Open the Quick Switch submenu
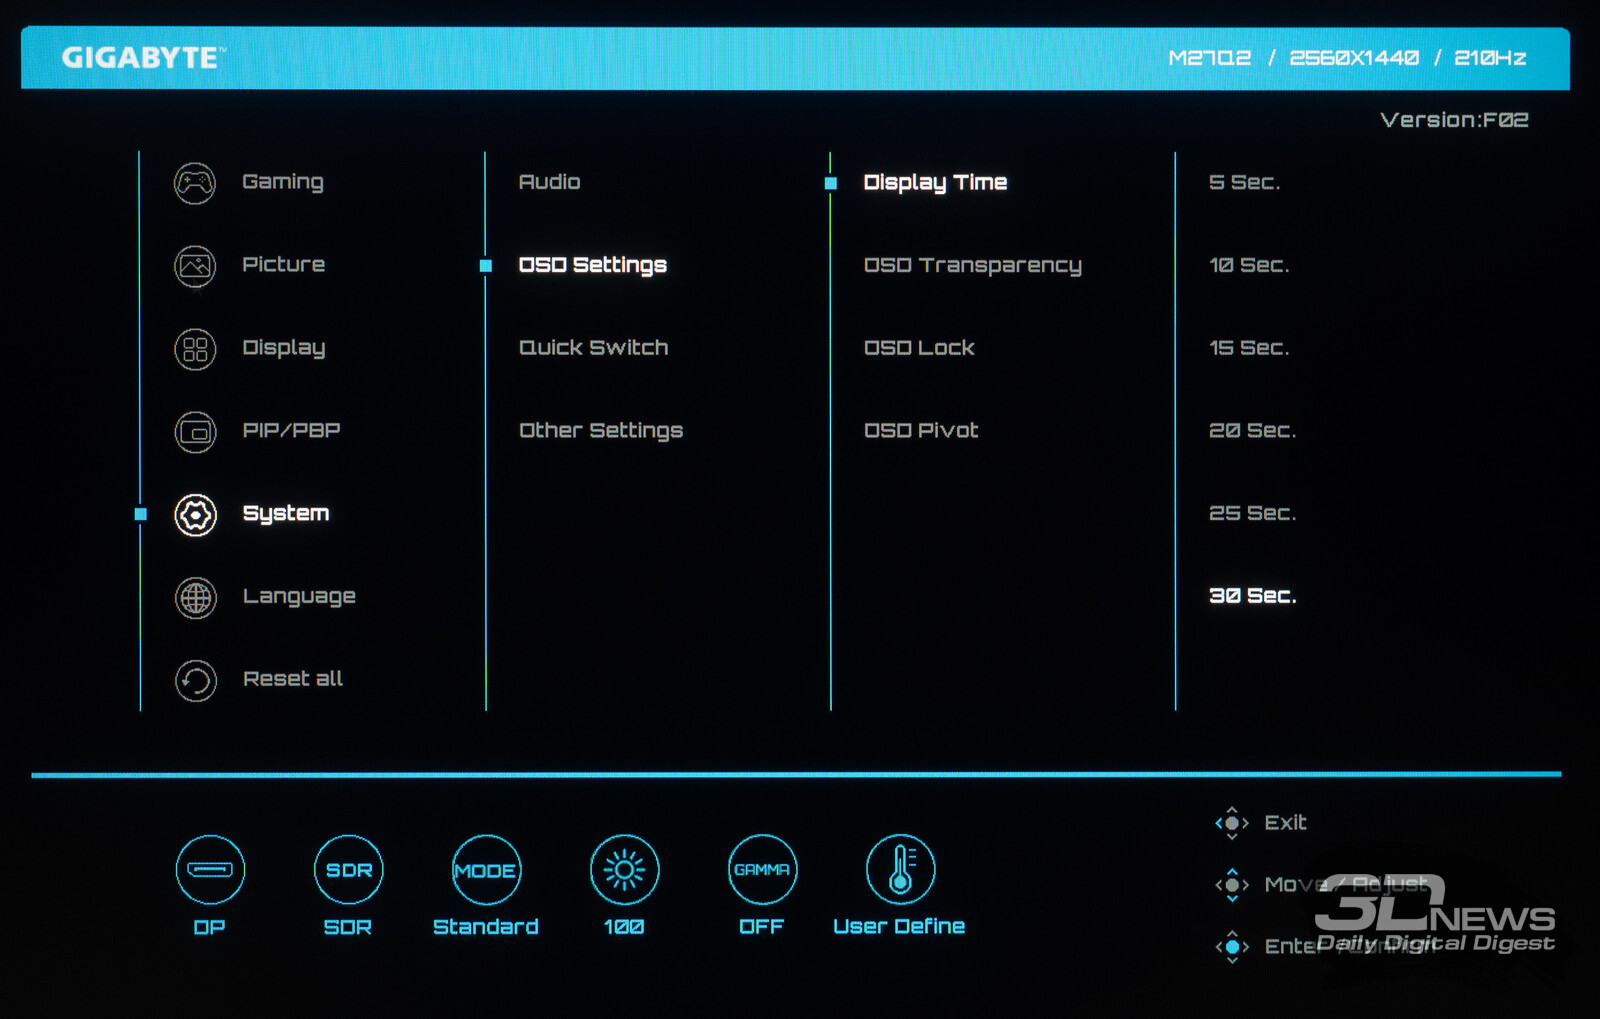Viewport: 1600px width, 1019px height. coord(593,348)
